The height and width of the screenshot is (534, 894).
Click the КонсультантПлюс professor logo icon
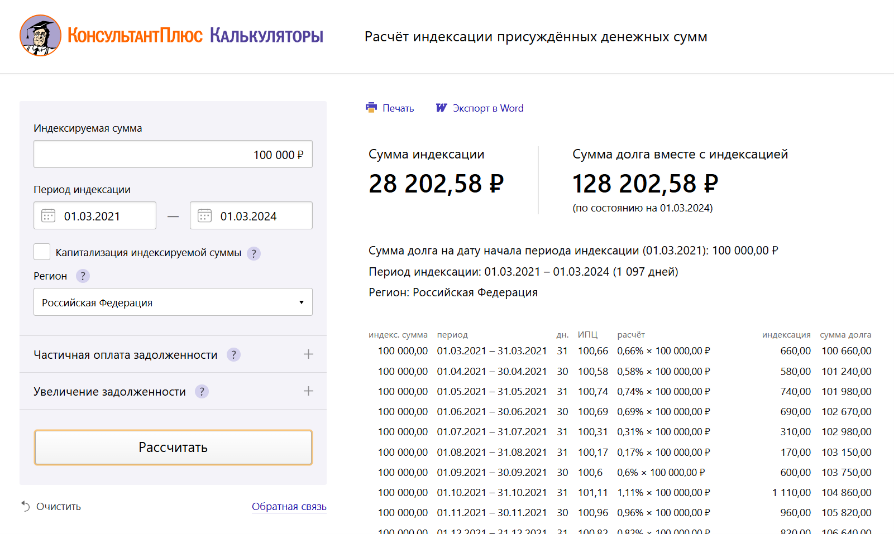(40, 35)
